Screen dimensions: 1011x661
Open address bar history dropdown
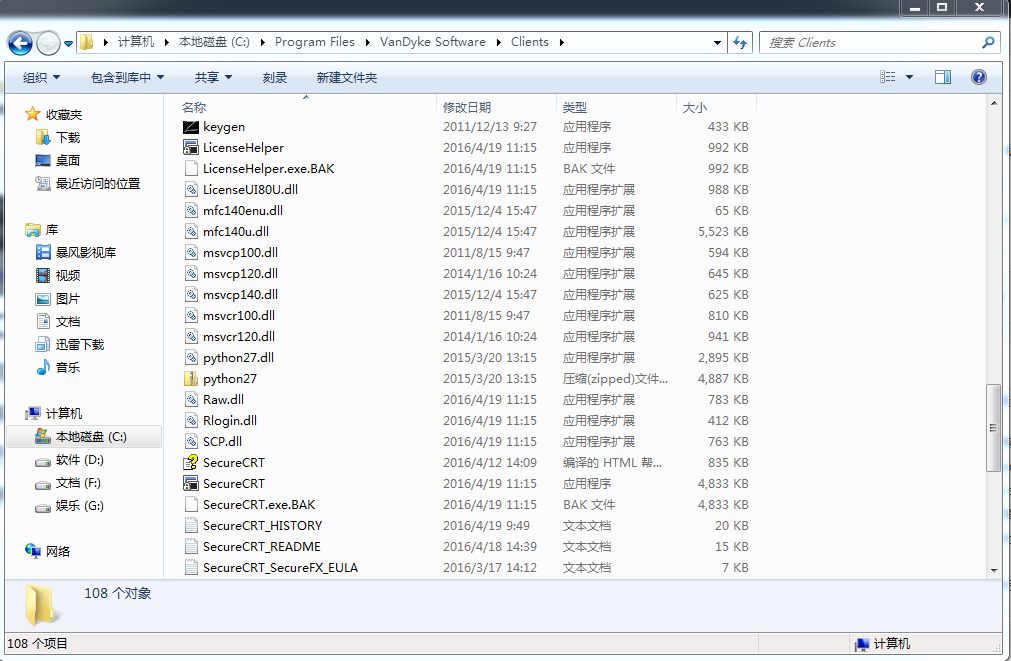tap(717, 43)
